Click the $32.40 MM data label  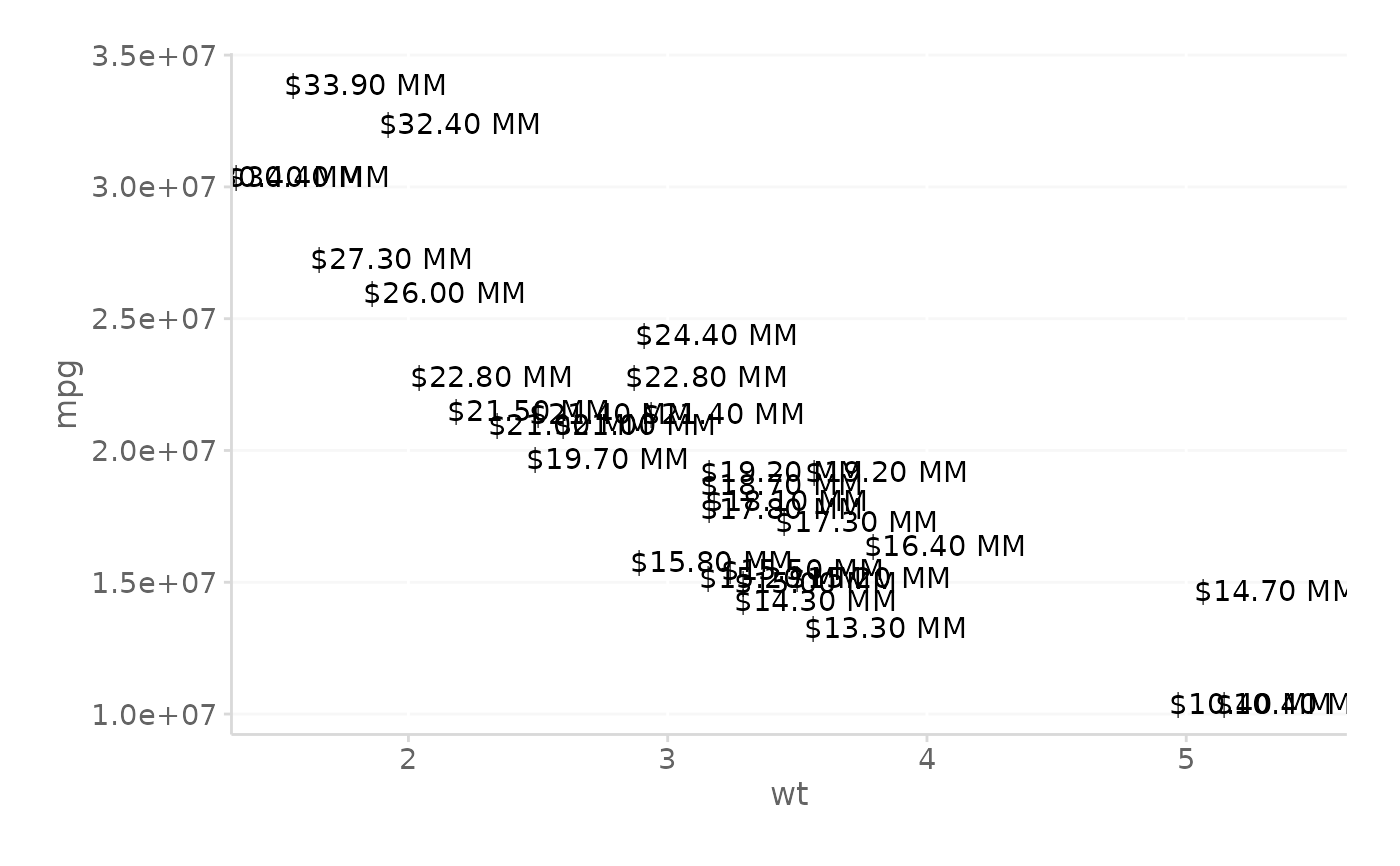click(x=460, y=125)
